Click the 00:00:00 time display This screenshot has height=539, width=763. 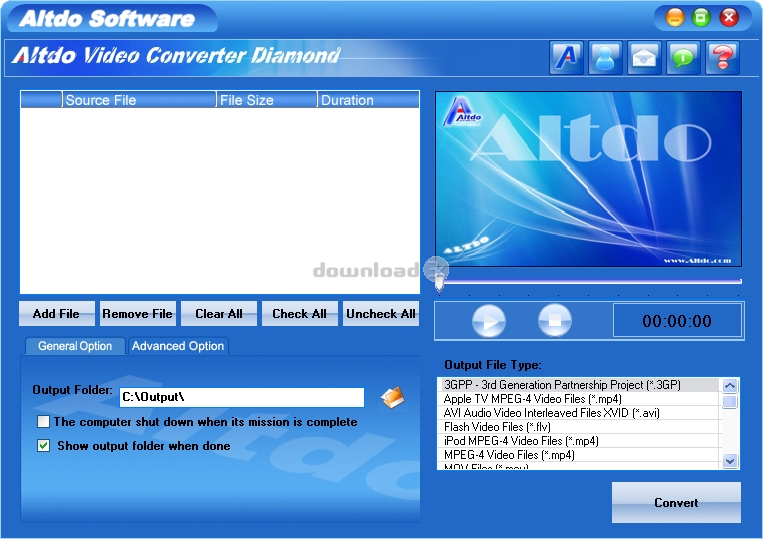pyautogui.click(x=676, y=321)
